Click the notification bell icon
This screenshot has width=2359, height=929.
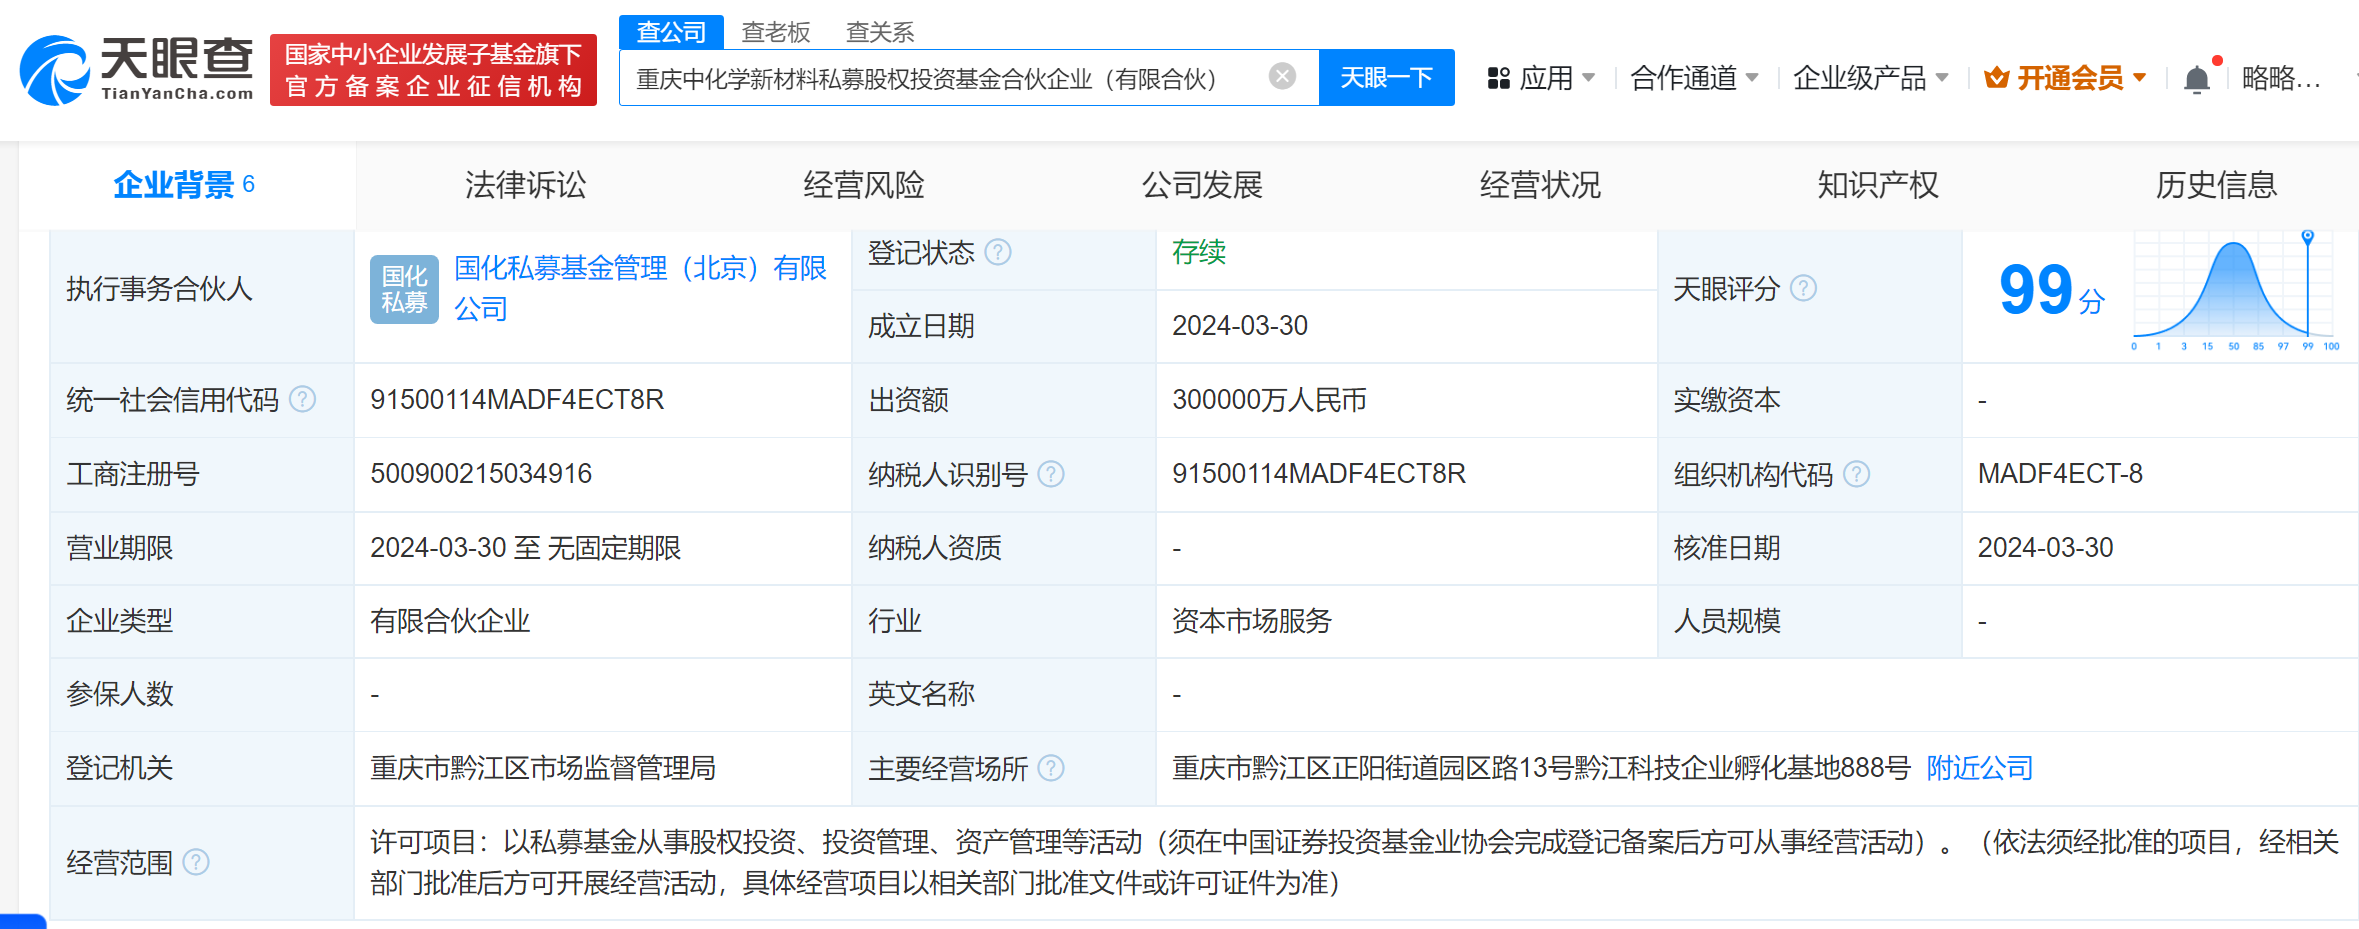click(x=2196, y=78)
